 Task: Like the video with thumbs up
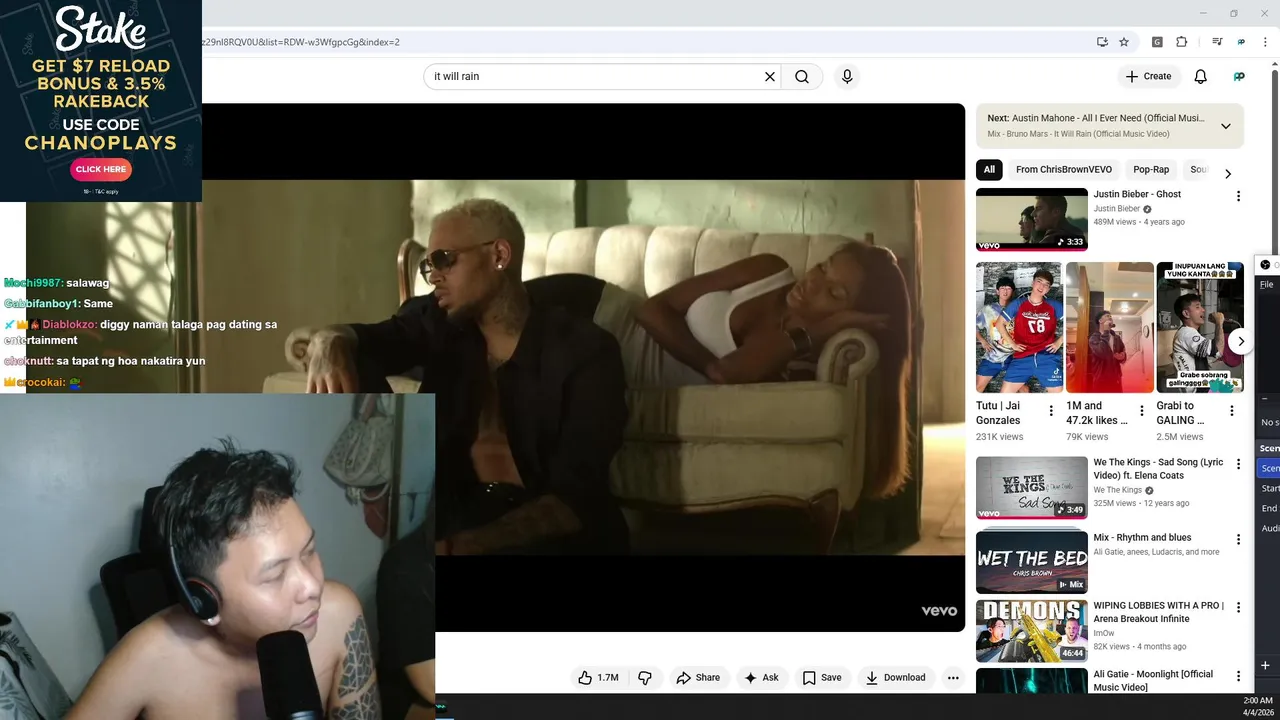pos(598,677)
